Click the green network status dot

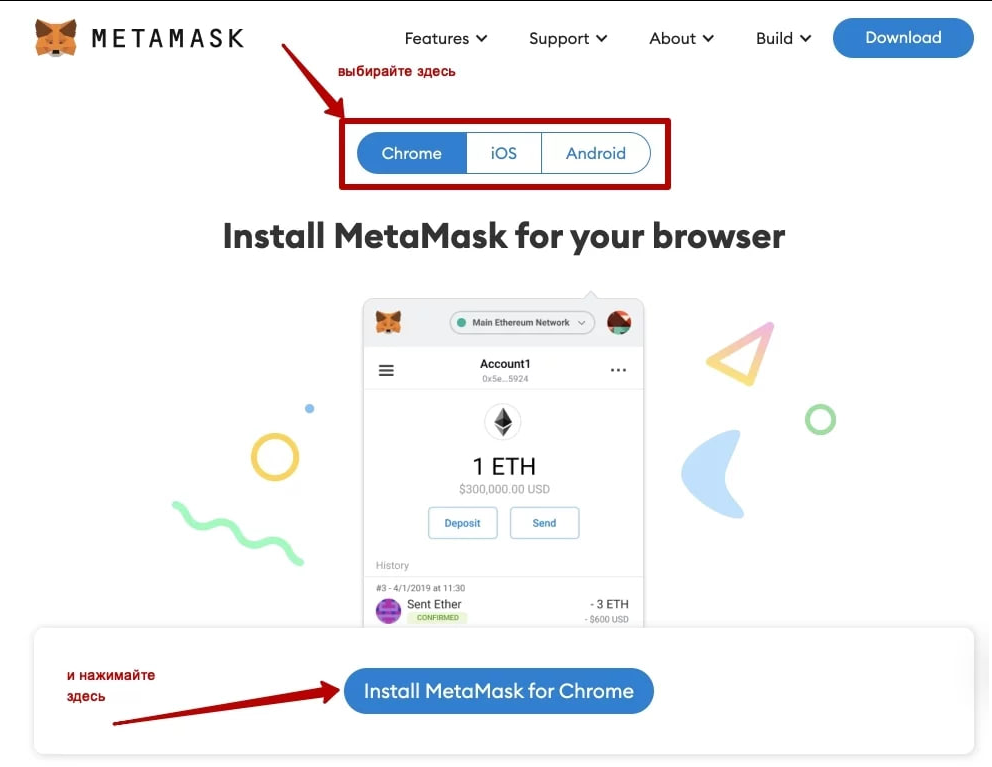click(x=461, y=322)
